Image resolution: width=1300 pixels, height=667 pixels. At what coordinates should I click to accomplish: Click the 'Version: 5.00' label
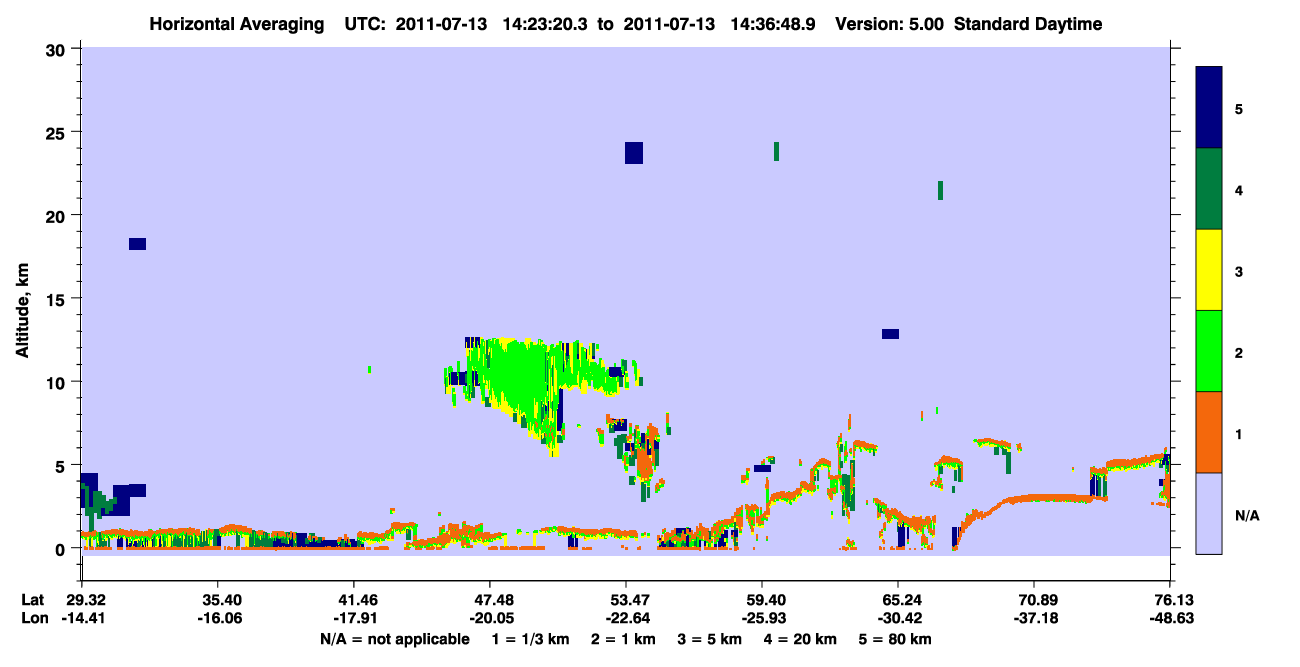[891, 24]
